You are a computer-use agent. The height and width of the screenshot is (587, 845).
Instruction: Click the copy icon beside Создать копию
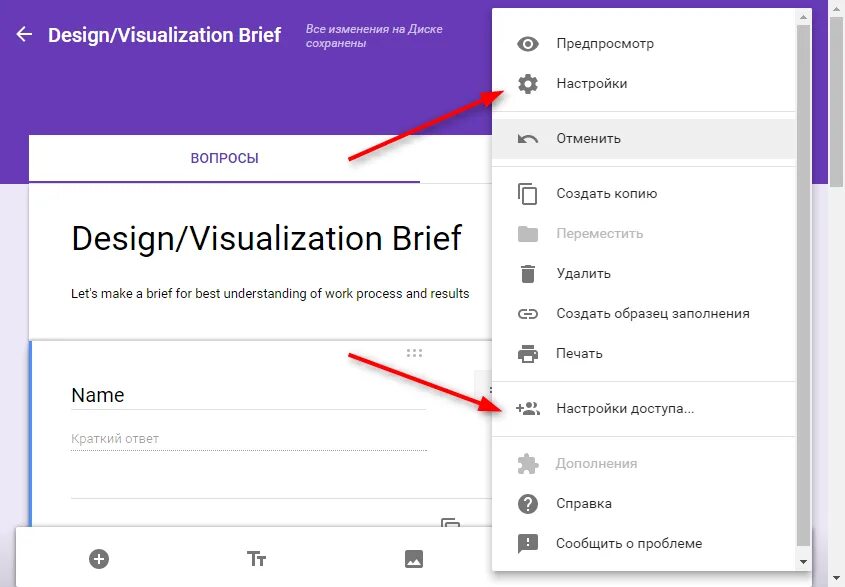click(x=528, y=194)
